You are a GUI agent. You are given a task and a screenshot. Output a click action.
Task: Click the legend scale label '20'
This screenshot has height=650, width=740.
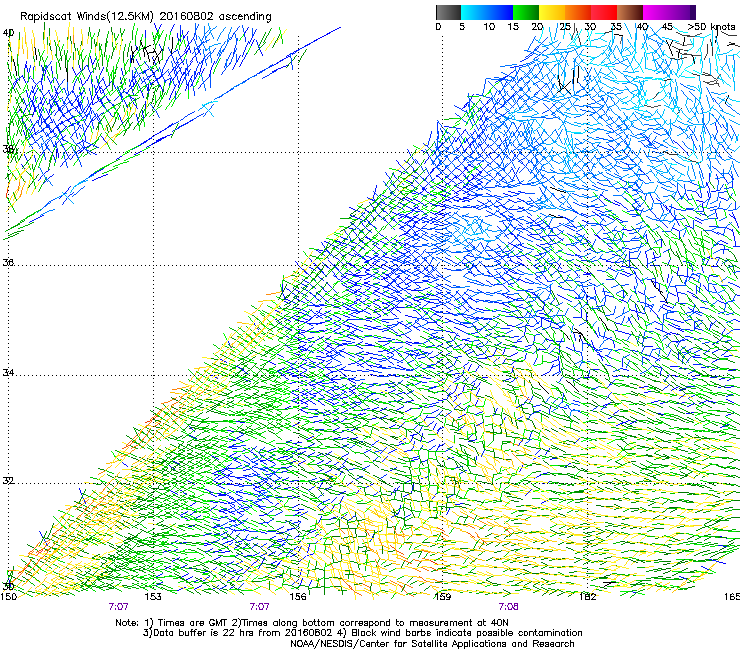[537, 27]
